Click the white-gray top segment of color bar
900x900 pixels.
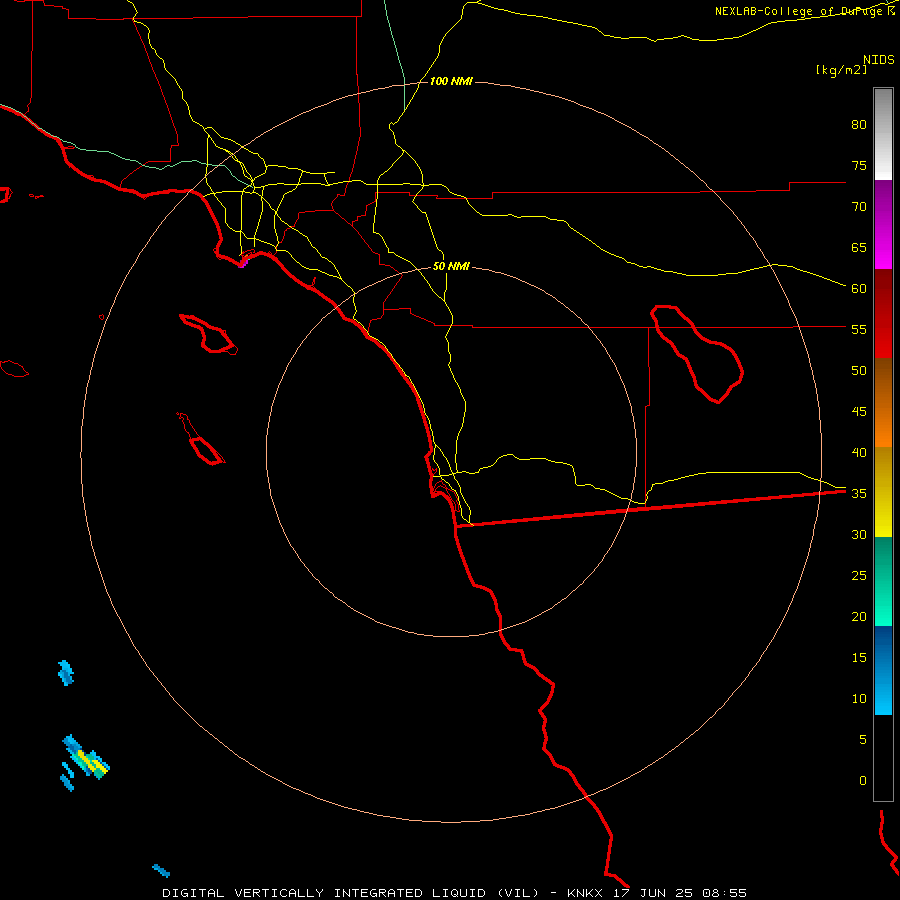(x=883, y=134)
